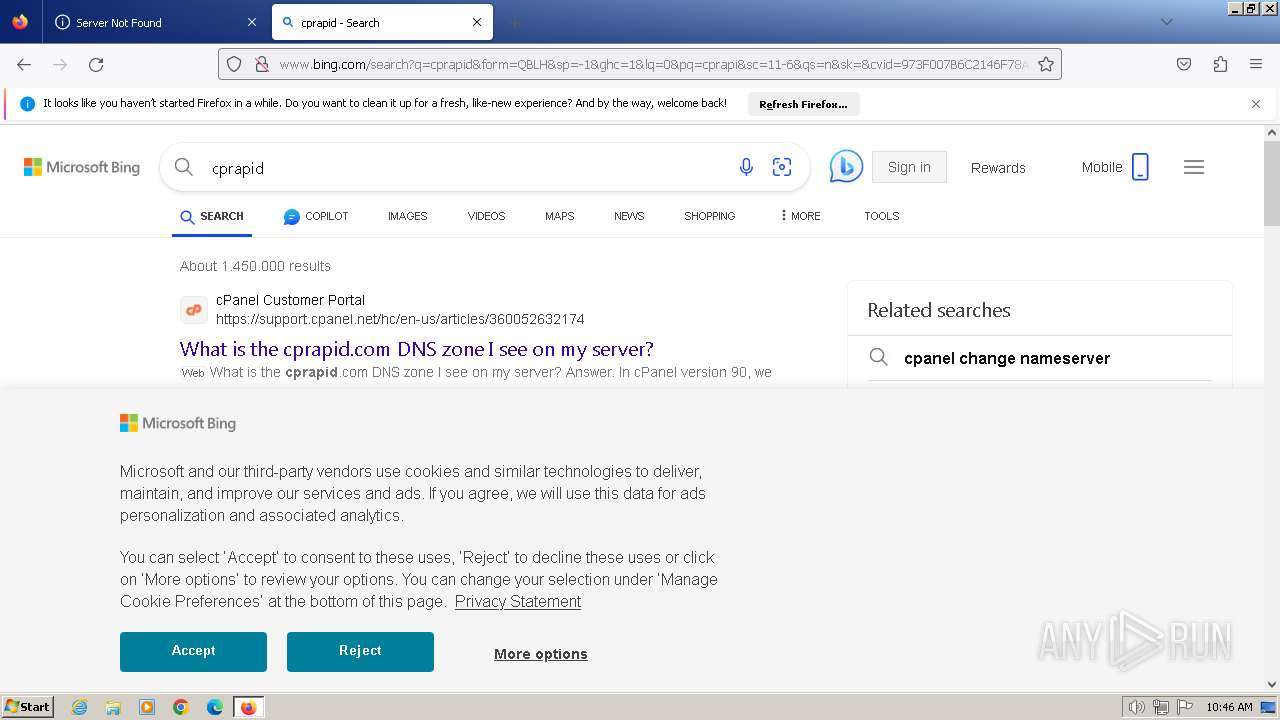Launch Windows Media Player from the taskbar
The image size is (1280, 720).
pos(147,707)
